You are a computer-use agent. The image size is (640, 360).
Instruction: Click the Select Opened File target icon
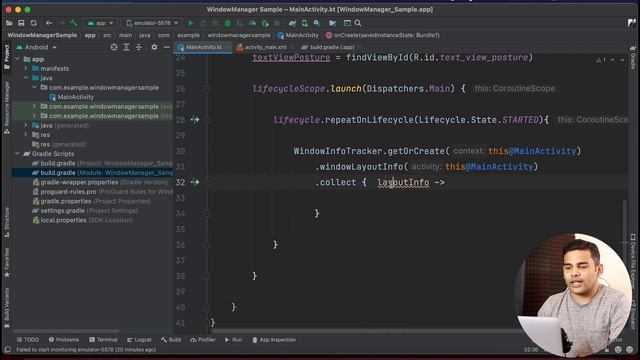(114, 47)
